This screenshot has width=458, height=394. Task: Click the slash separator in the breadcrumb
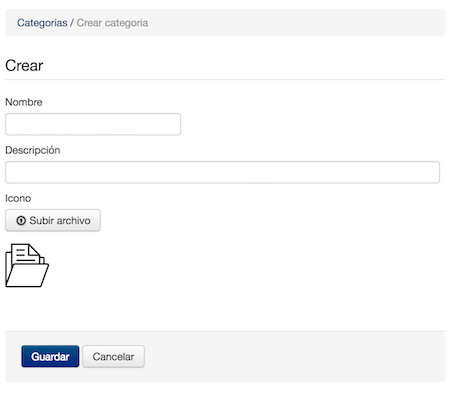[x=72, y=23]
